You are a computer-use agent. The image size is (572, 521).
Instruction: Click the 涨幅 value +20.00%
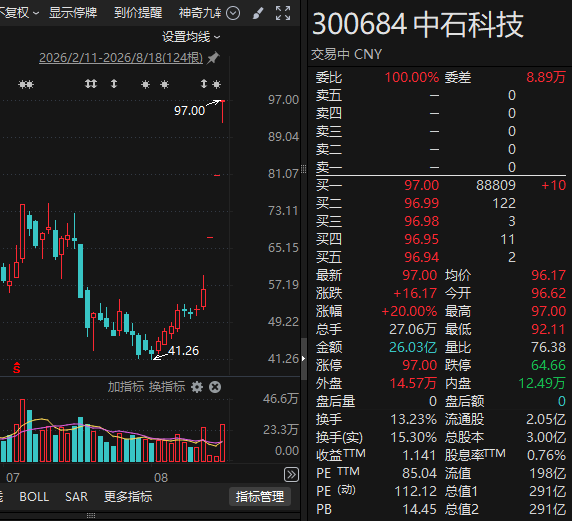click(x=409, y=311)
